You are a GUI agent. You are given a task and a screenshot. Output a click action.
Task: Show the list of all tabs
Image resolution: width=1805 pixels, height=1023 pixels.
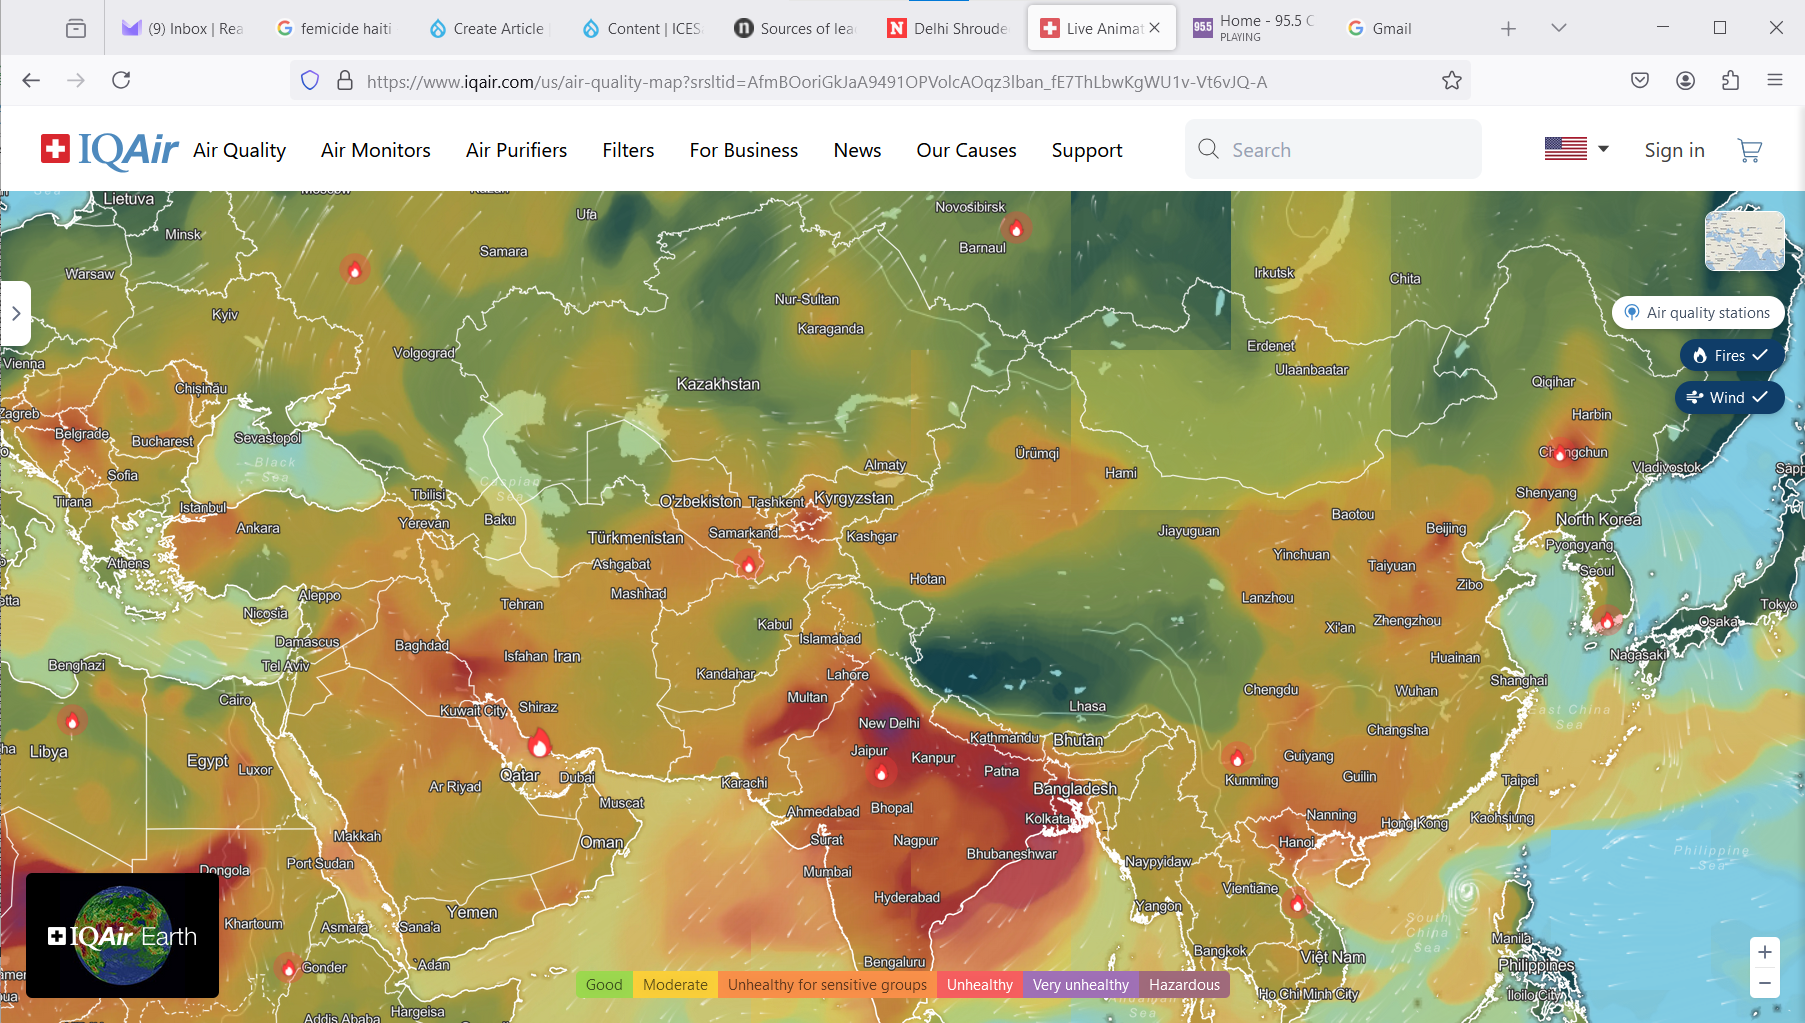pos(1558,28)
